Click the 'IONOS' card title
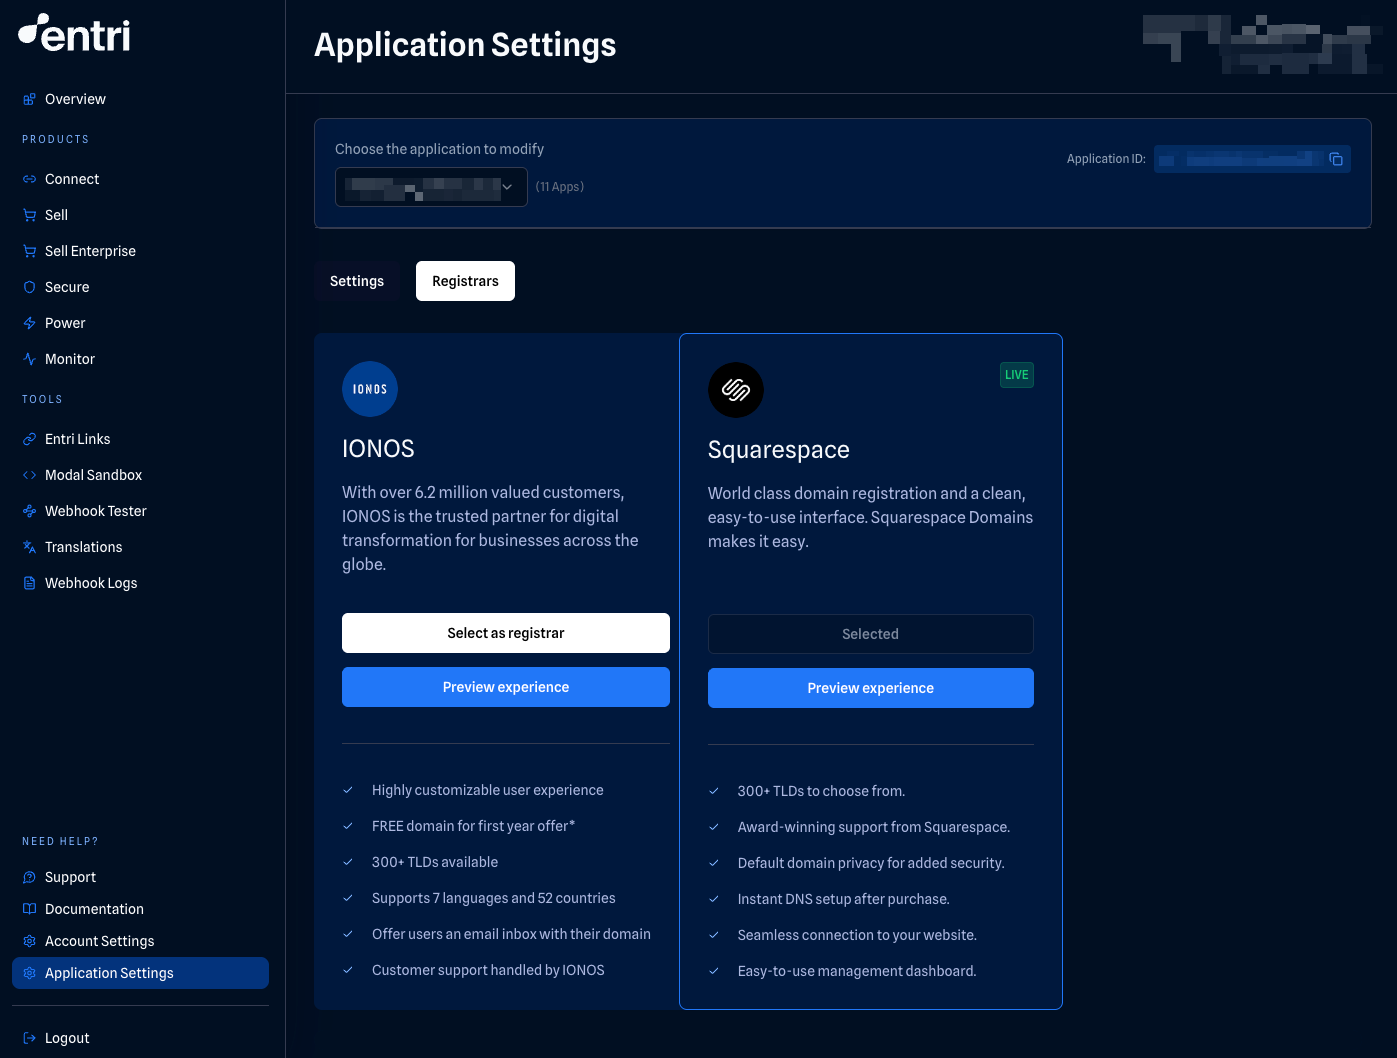1397x1058 pixels. coord(378,449)
